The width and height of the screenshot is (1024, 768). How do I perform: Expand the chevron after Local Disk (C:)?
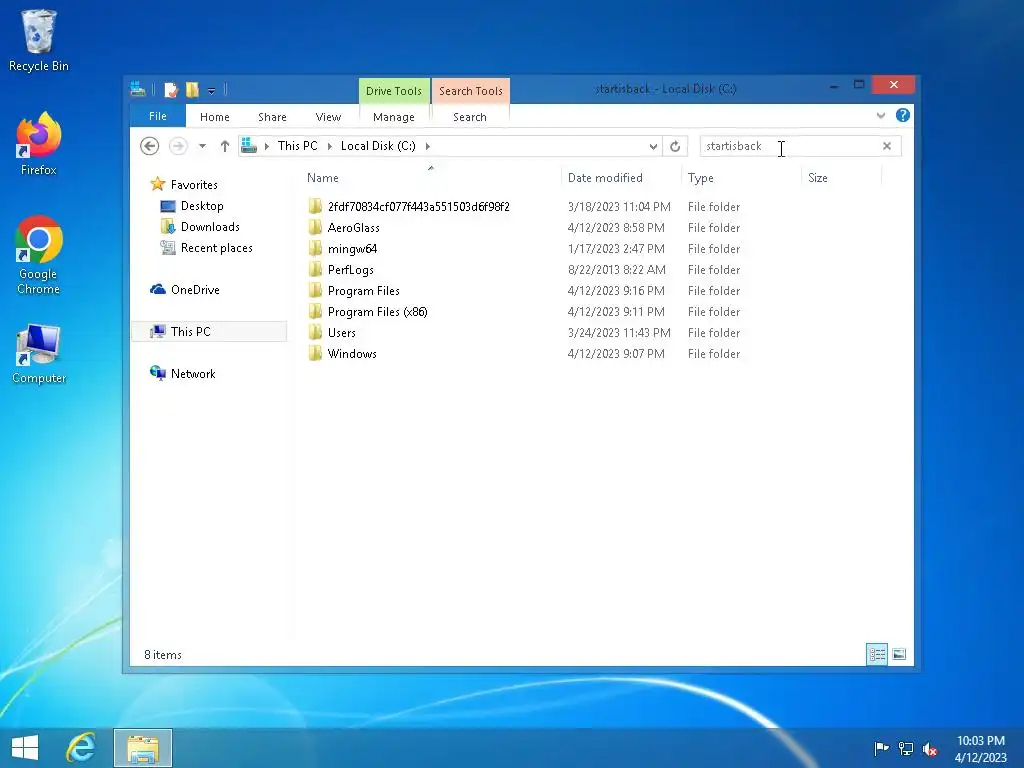click(x=428, y=146)
